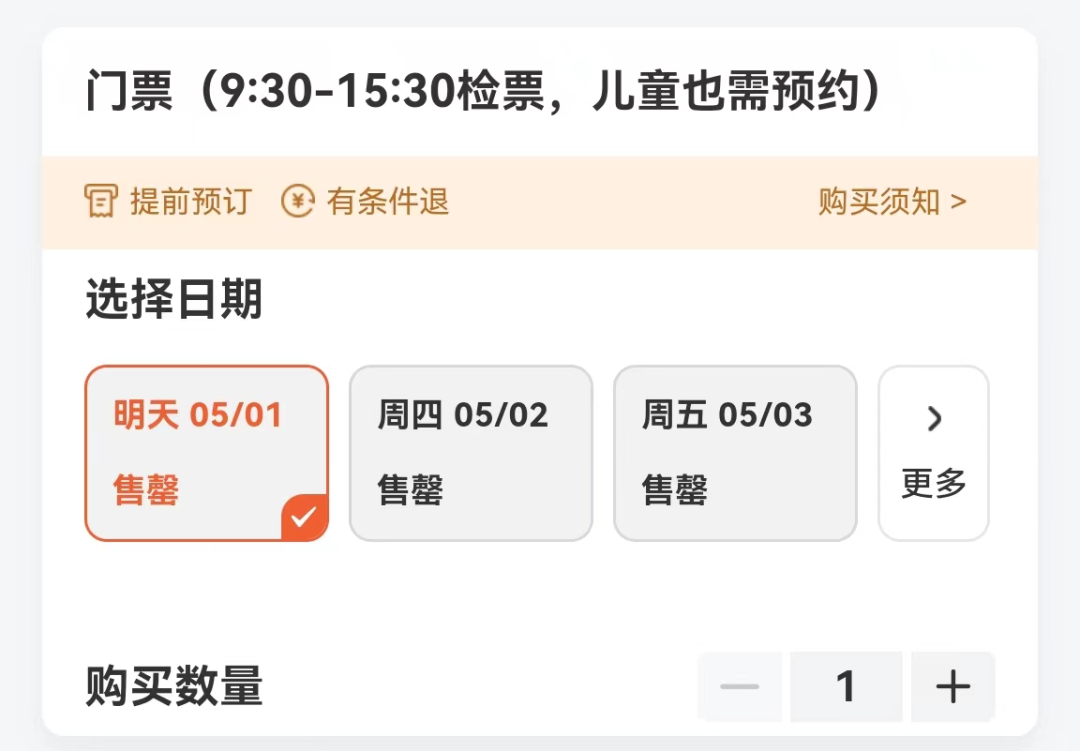Tap the arrow beside 购买须知
This screenshot has height=751, width=1080.
958,202
